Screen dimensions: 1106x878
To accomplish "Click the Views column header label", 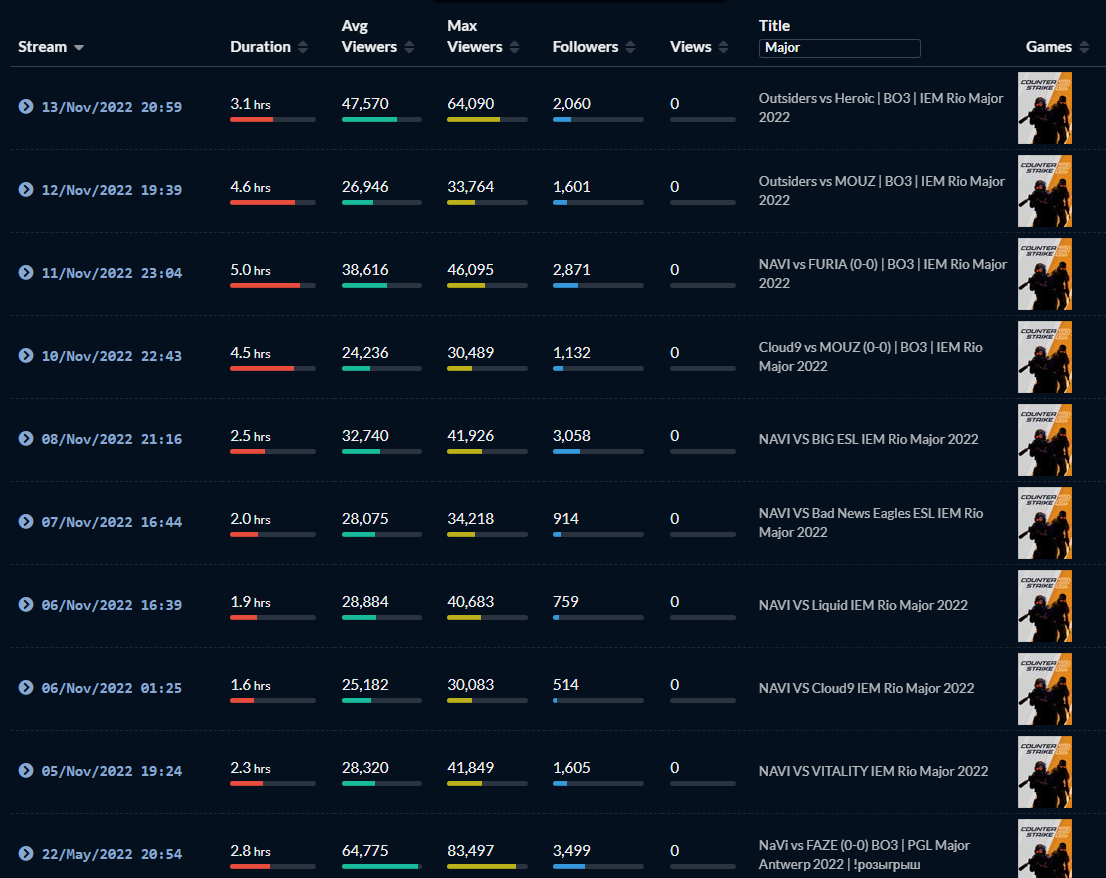I will (x=691, y=47).
